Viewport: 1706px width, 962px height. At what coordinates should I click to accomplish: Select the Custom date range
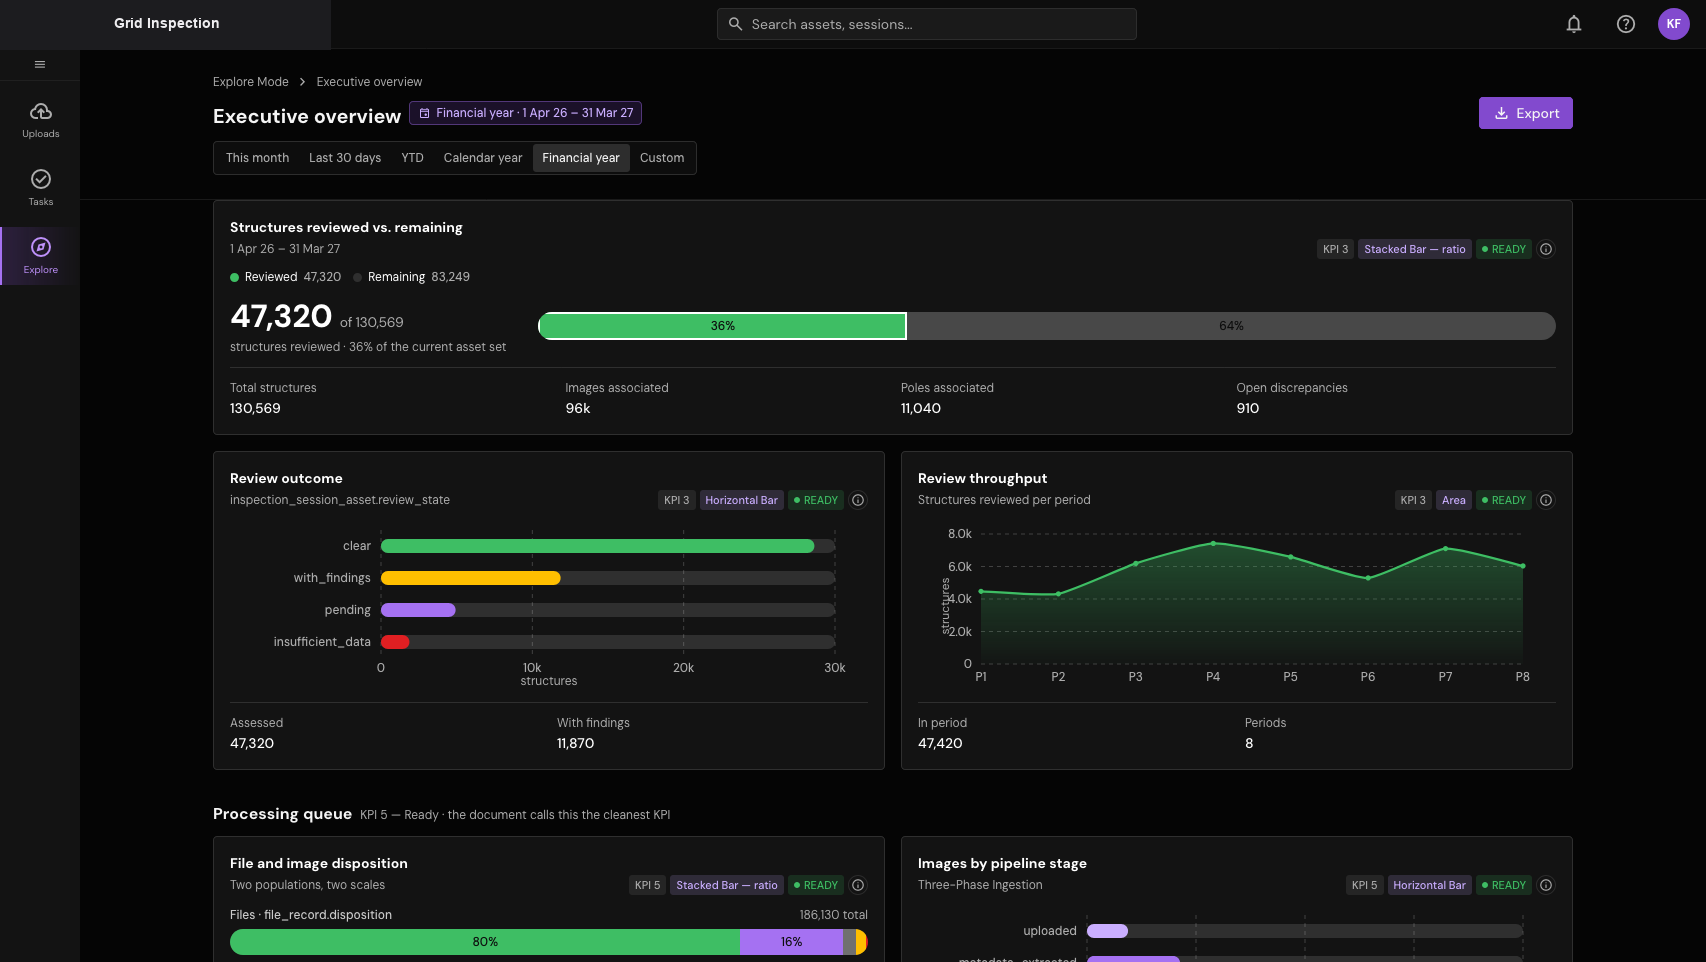click(662, 158)
